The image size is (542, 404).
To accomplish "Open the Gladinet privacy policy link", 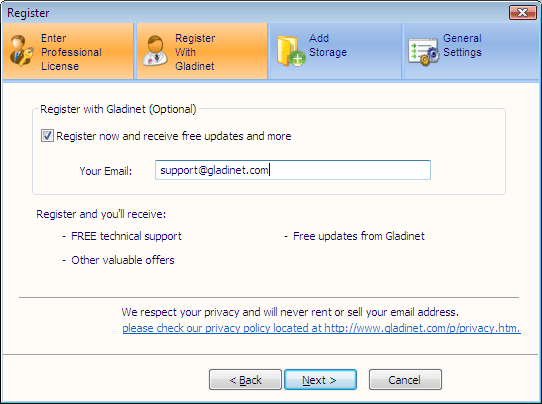I will [x=321, y=328].
